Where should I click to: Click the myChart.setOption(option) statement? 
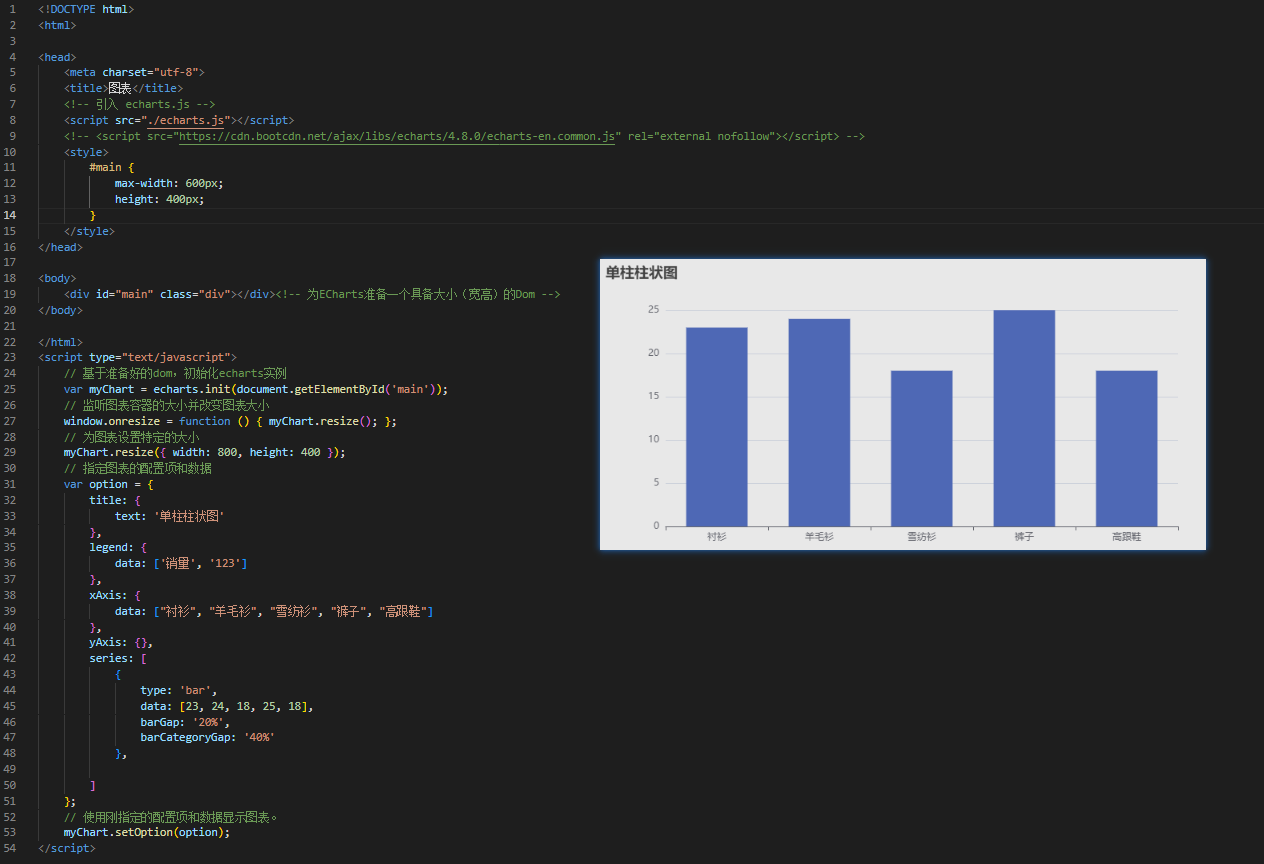point(147,832)
